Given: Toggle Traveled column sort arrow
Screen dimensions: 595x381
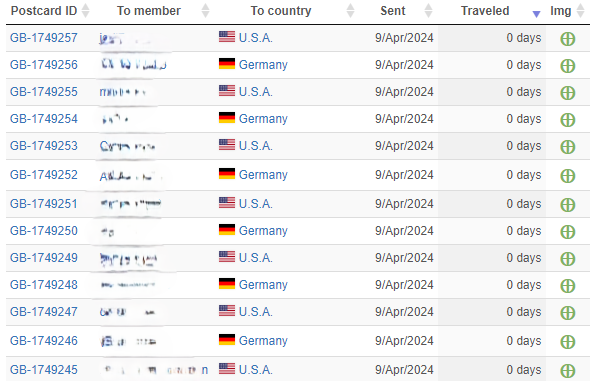Looking at the screenshot, I should (x=536, y=14).
